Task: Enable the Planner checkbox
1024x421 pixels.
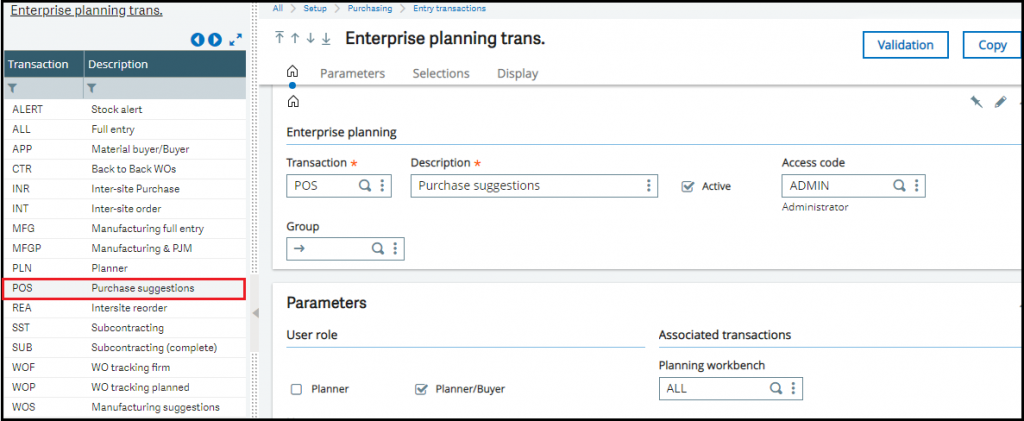Action: (296, 389)
